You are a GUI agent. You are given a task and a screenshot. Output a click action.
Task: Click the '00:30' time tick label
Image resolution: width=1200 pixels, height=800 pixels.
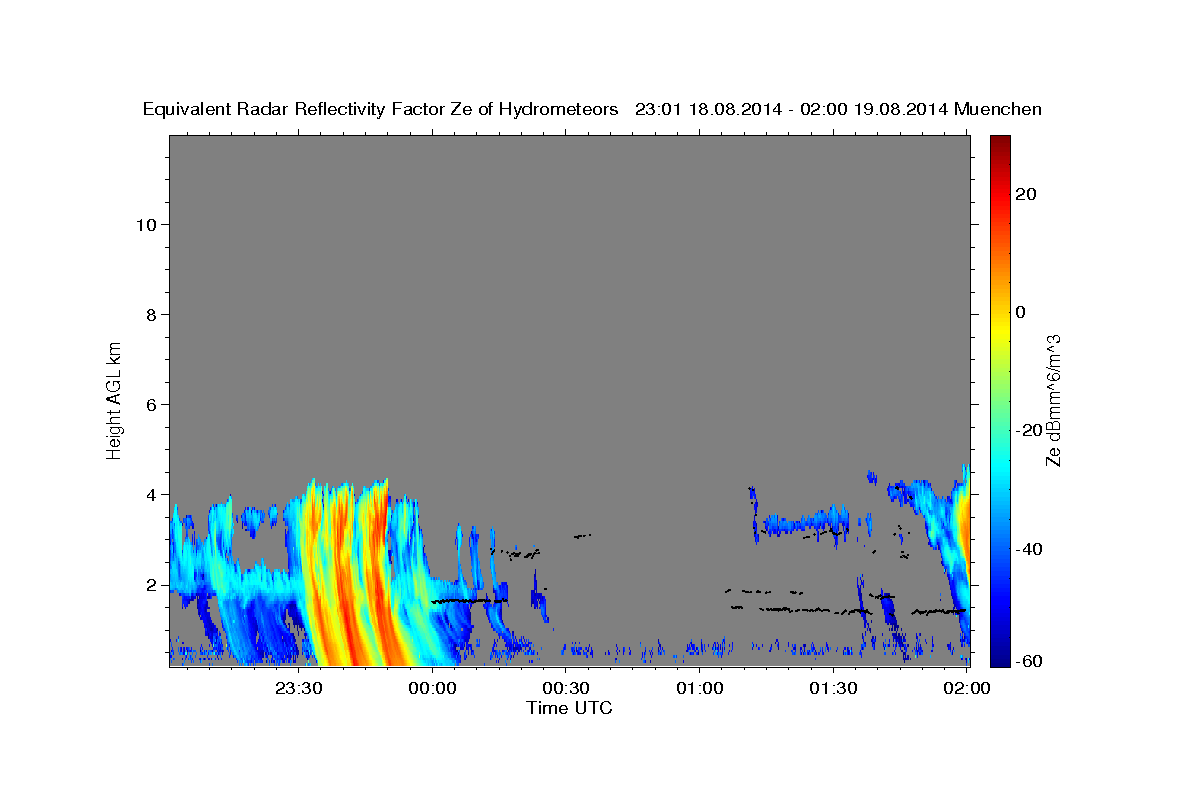pos(566,689)
